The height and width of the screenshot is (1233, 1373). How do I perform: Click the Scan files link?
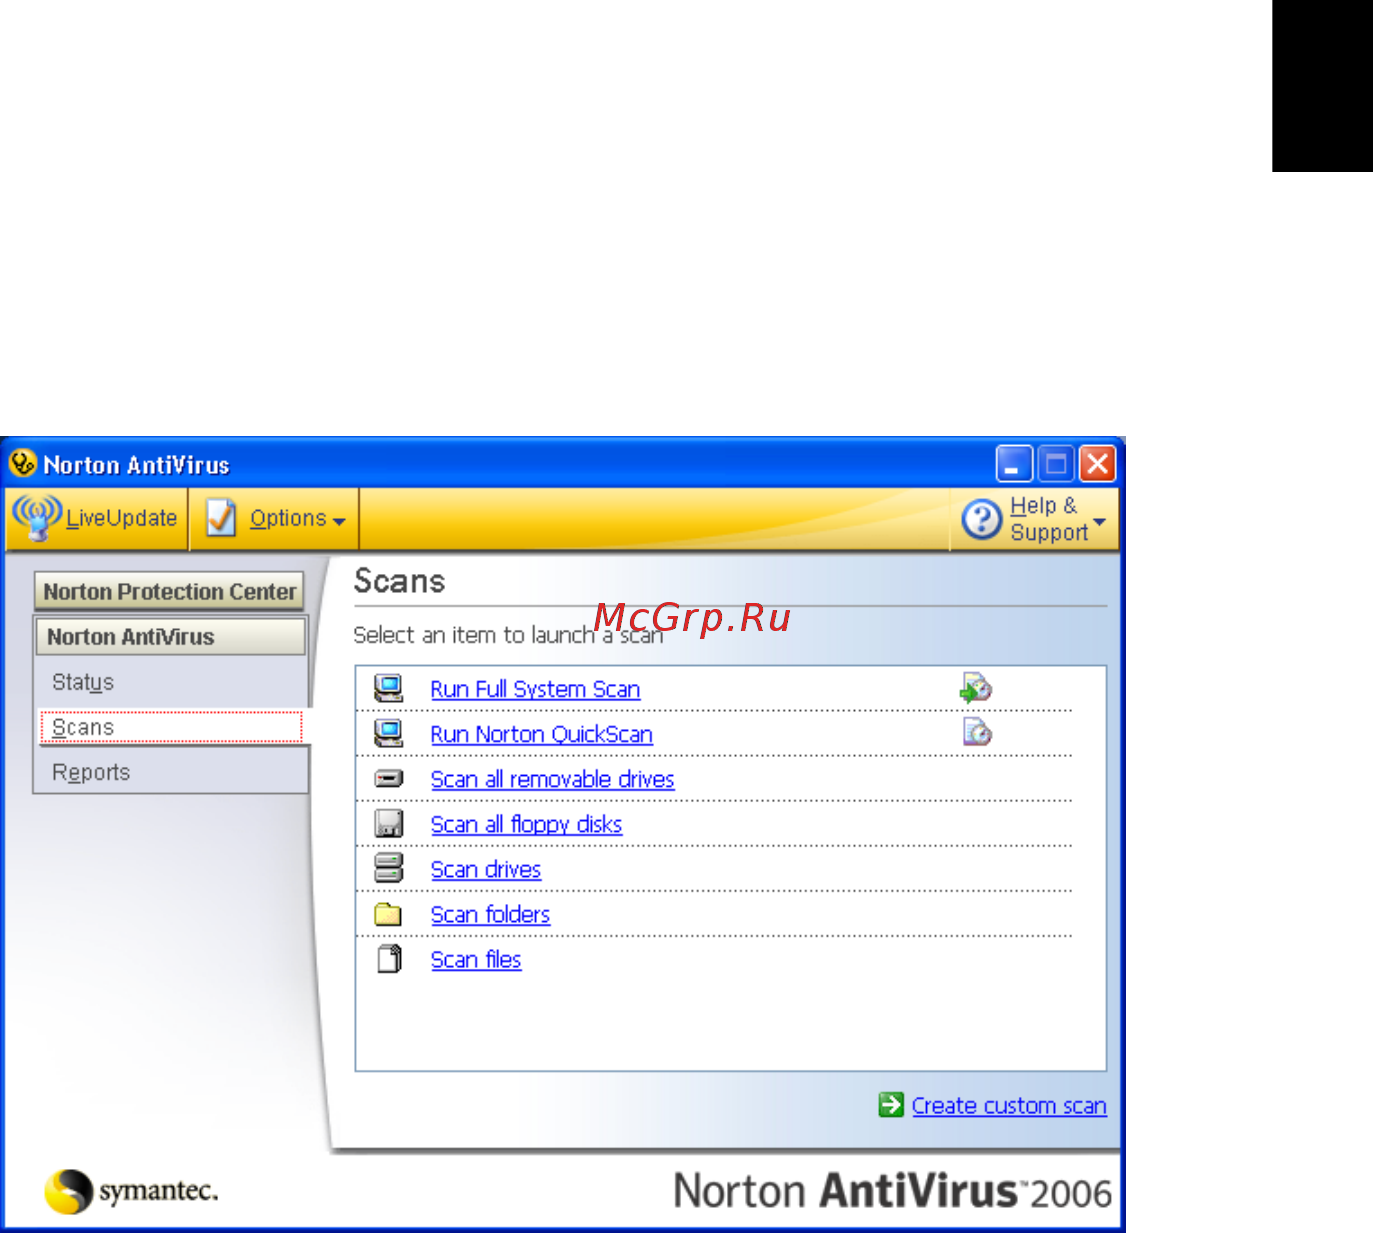click(x=476, y=959)
